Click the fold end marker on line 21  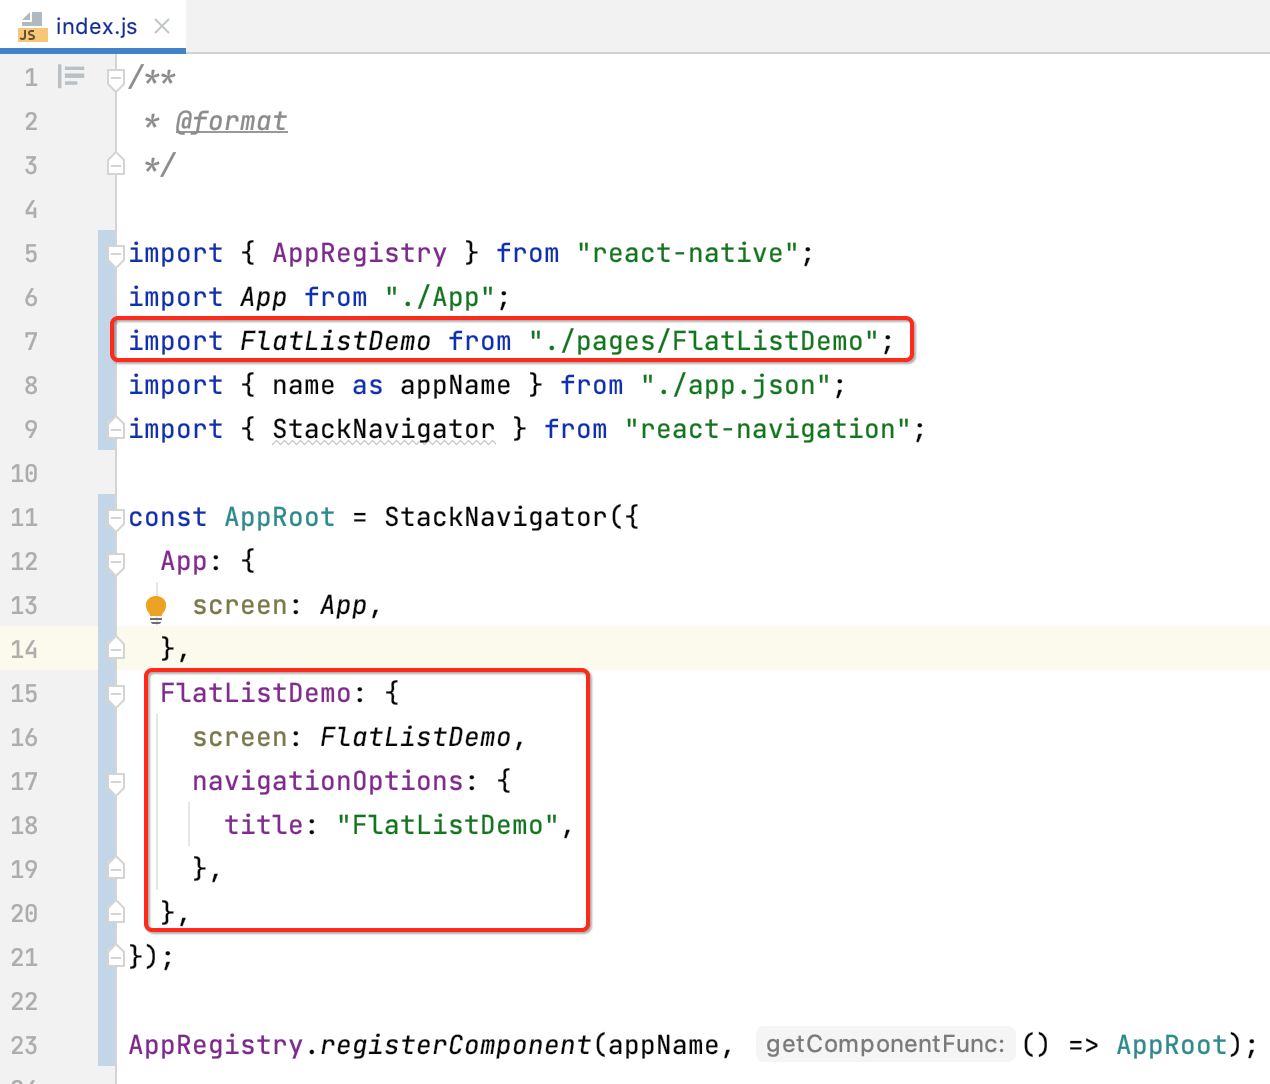tap(116, 957)
